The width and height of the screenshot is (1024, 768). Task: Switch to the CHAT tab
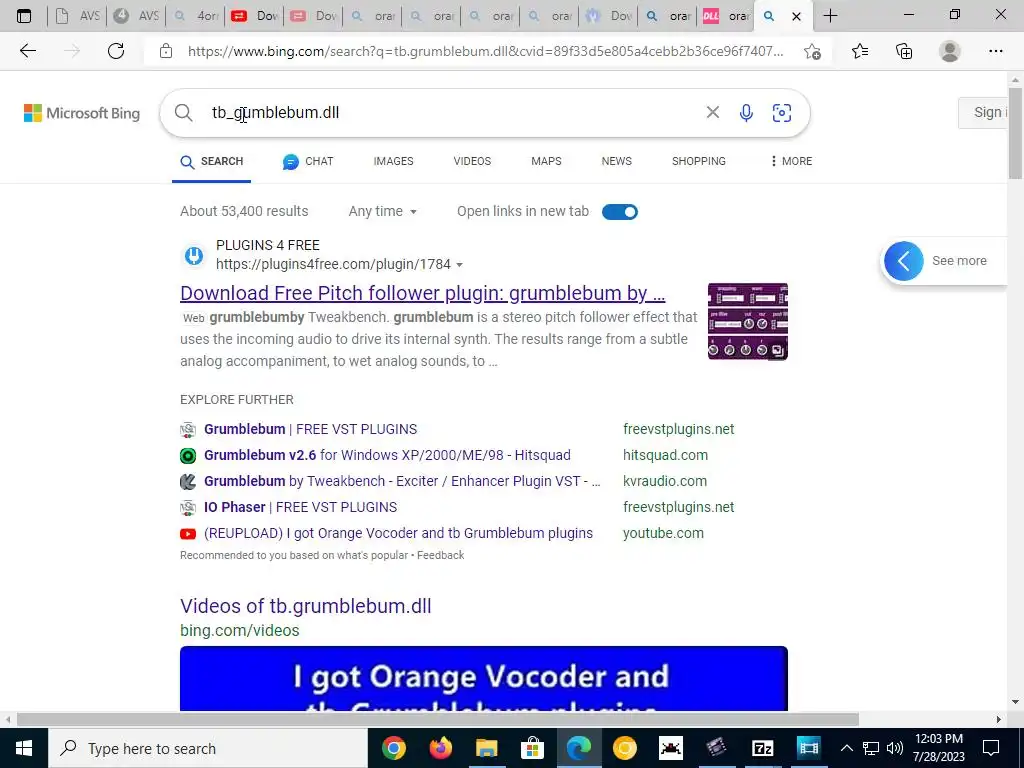coord(308,161)
